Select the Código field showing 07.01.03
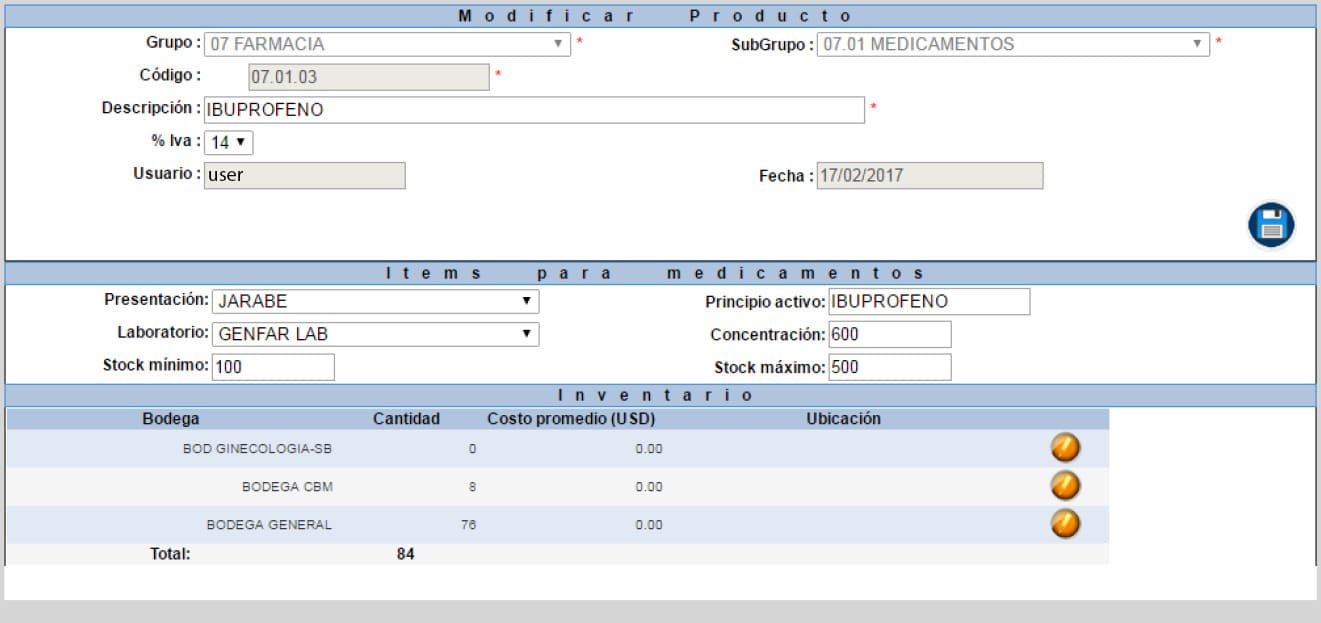 (370, 75)
